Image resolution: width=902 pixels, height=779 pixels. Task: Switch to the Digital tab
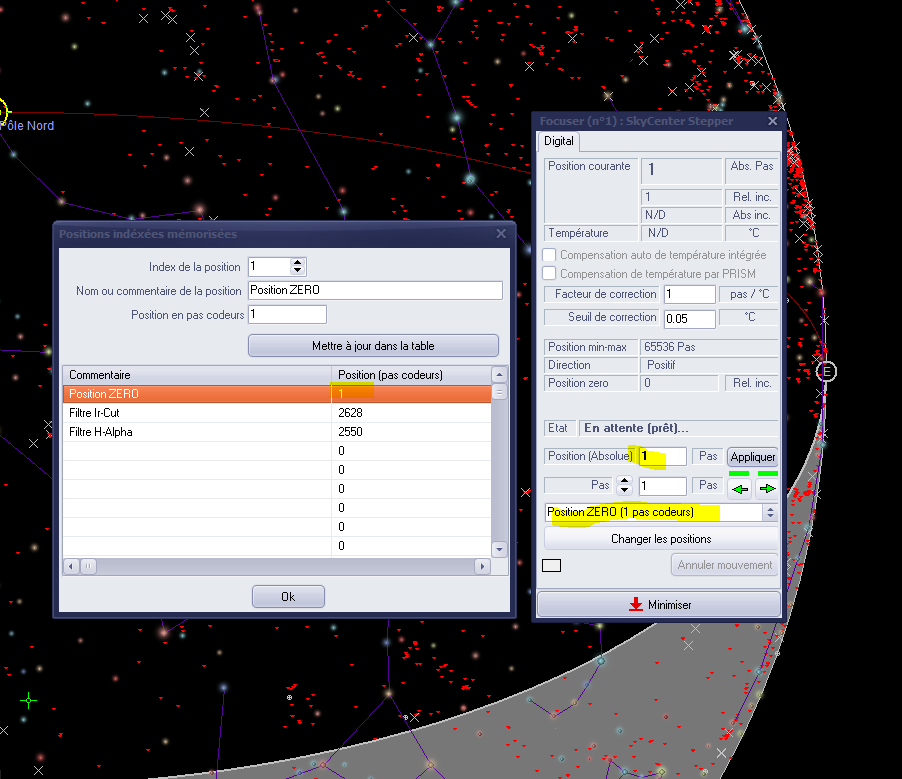tap(558, 142)
